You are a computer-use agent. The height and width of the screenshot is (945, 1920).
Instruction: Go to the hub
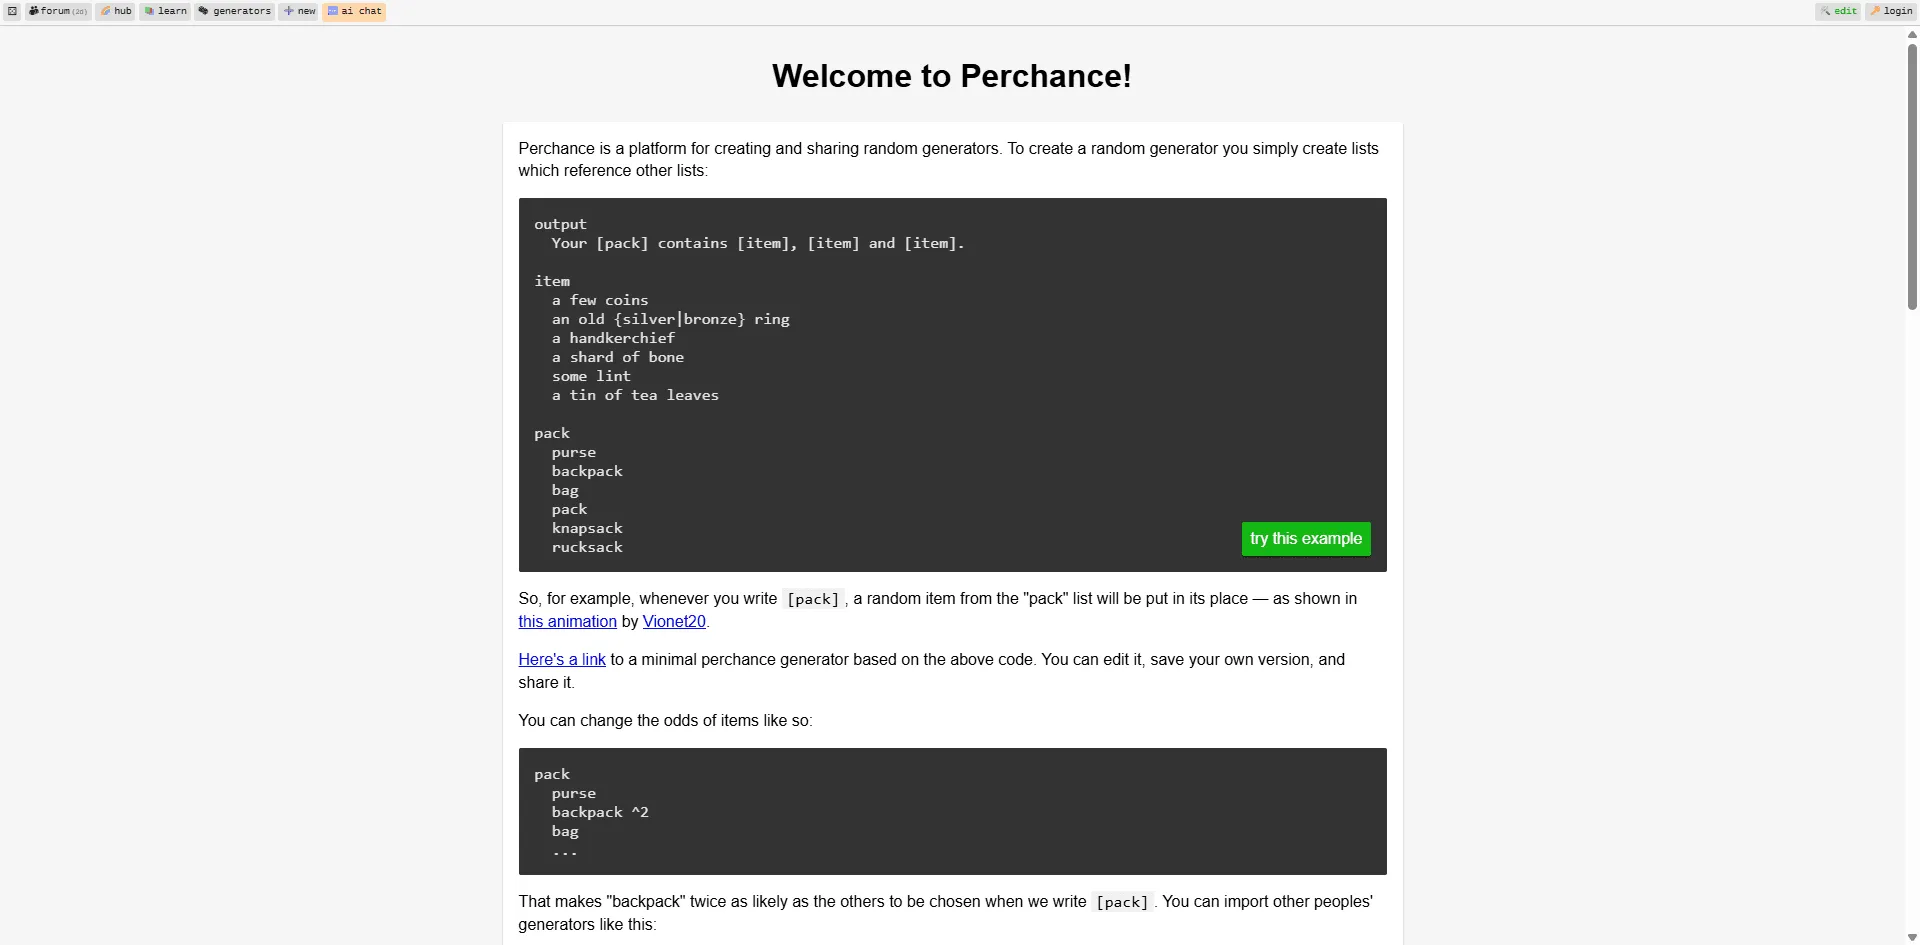[116, 11]
